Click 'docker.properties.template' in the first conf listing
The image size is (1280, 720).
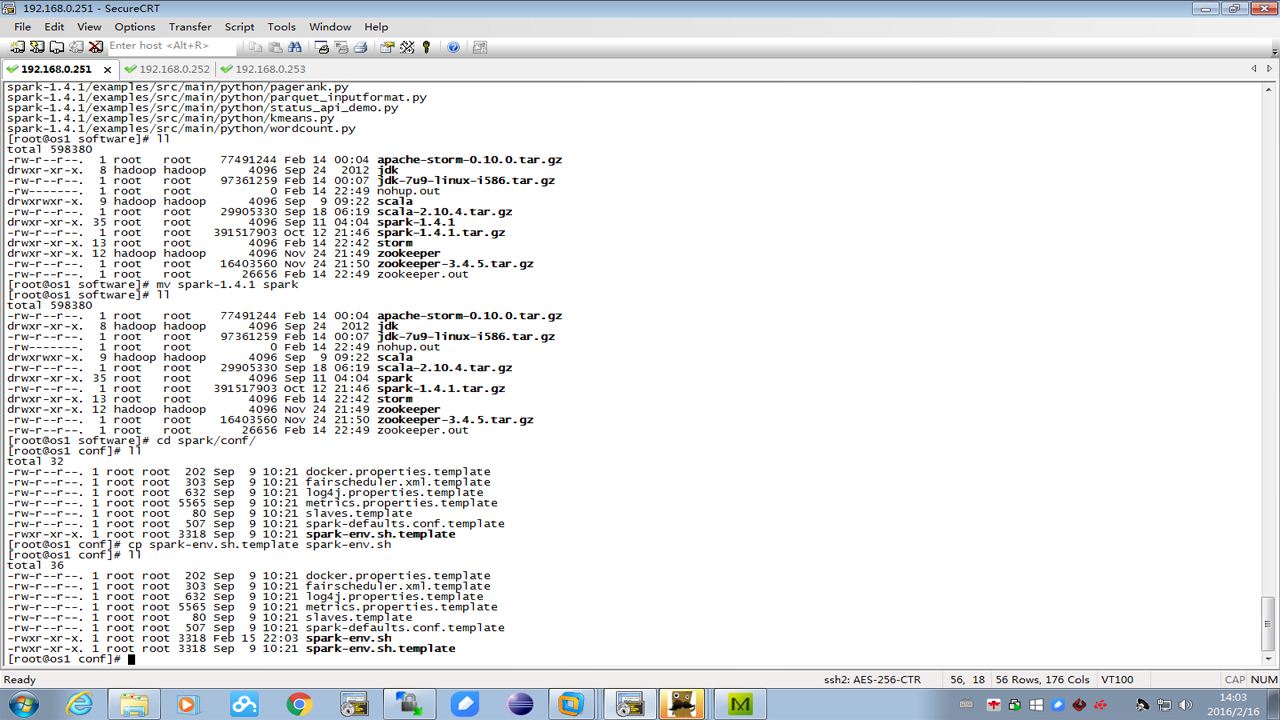[x=398, y=472]
